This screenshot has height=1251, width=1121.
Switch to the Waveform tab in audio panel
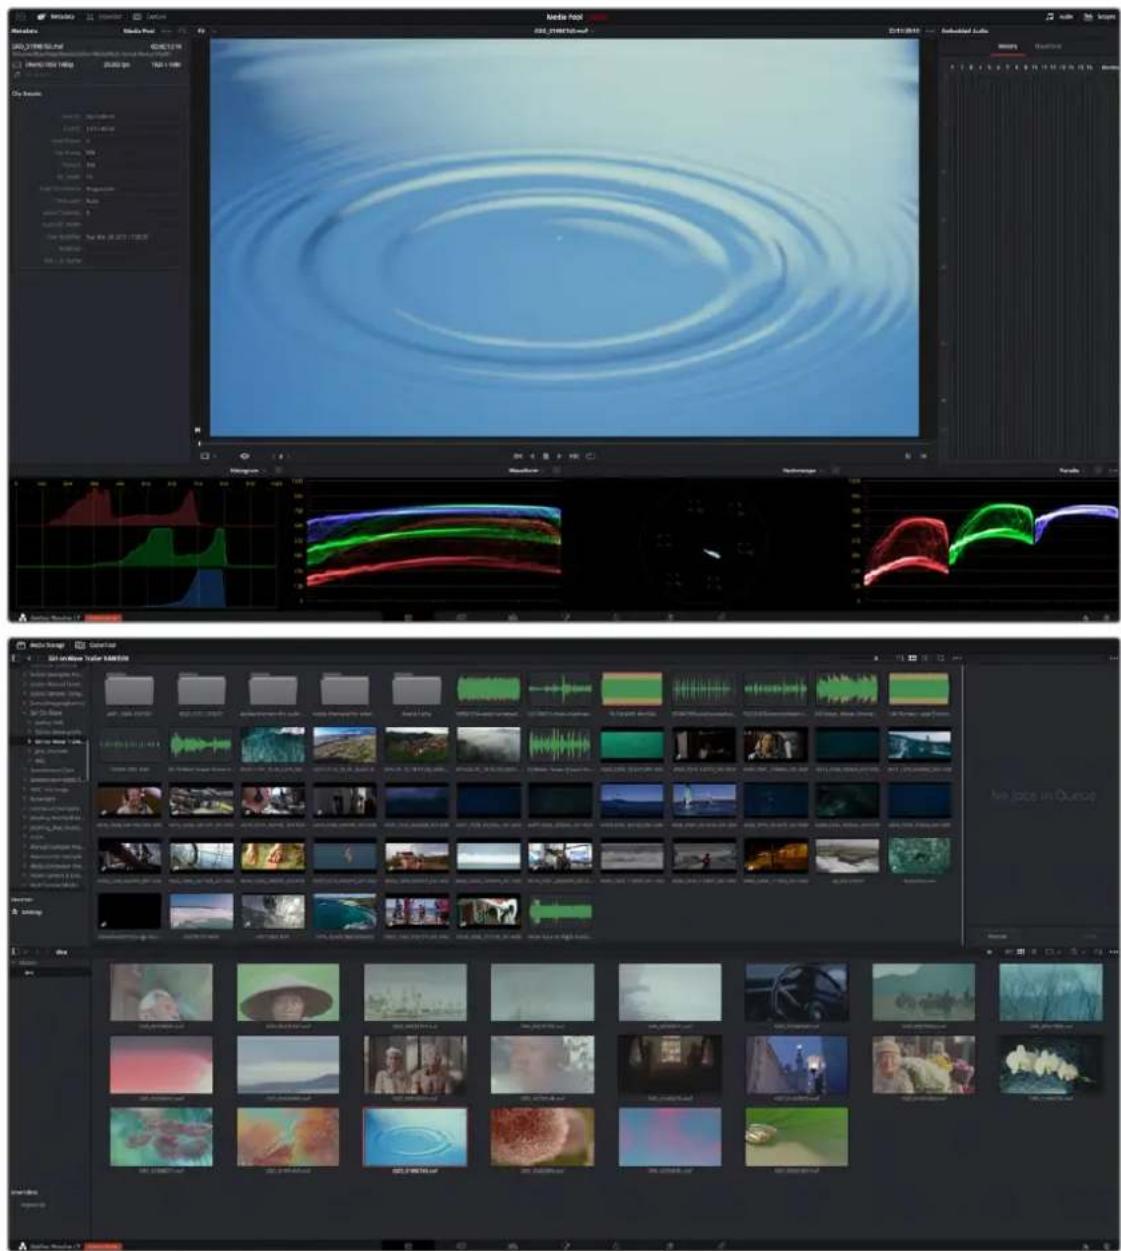1047,46
